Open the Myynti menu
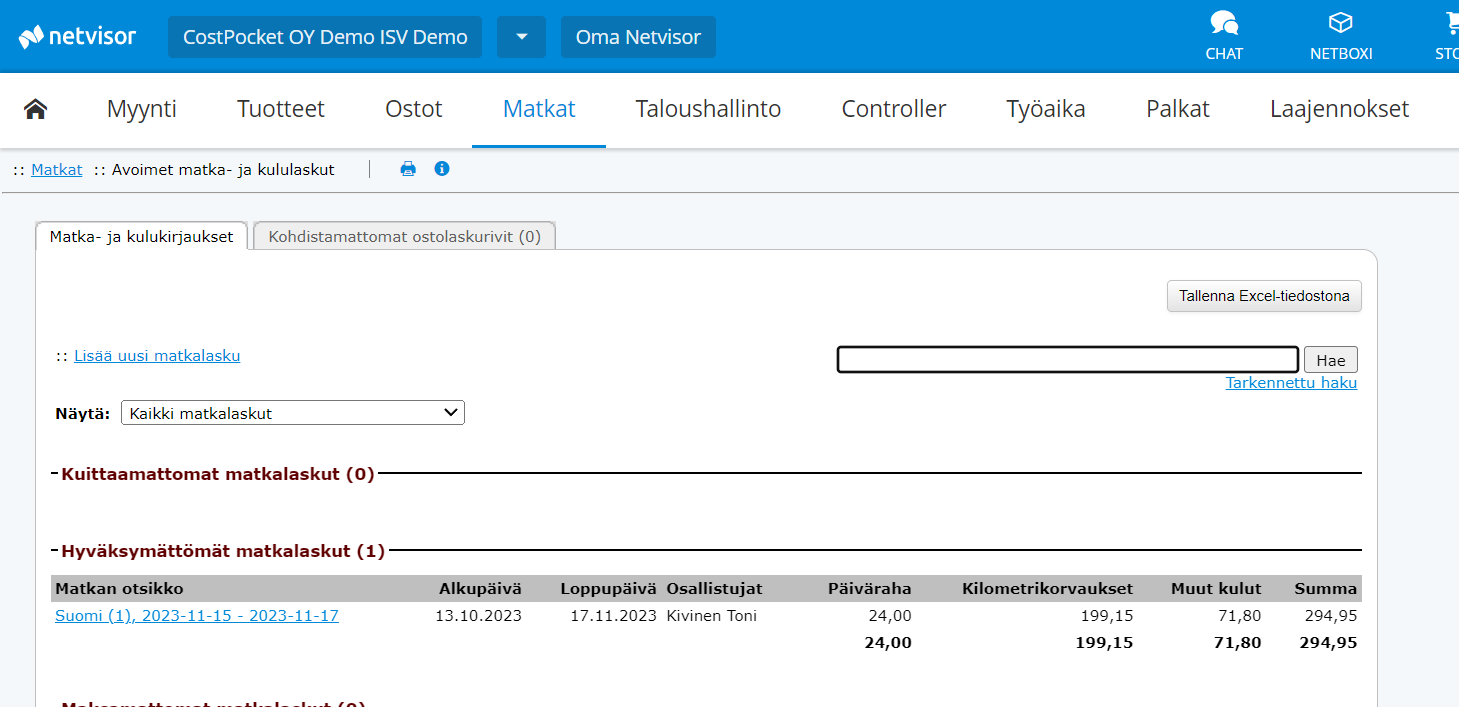The image size is (1459, 707). tap(142, 109)
